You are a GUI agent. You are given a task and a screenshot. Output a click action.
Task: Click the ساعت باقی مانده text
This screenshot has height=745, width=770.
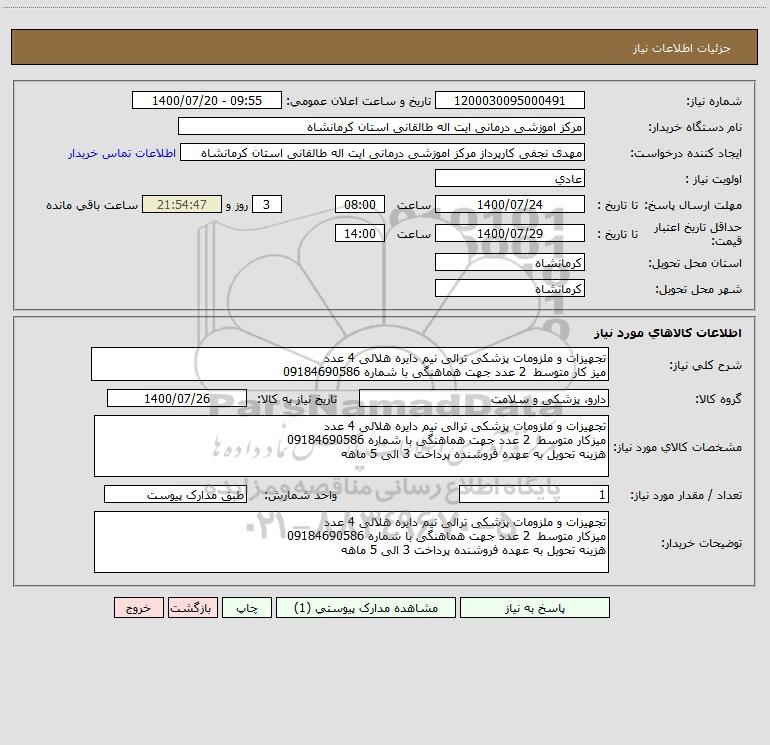pyautogui.click(x=92, y=205)
